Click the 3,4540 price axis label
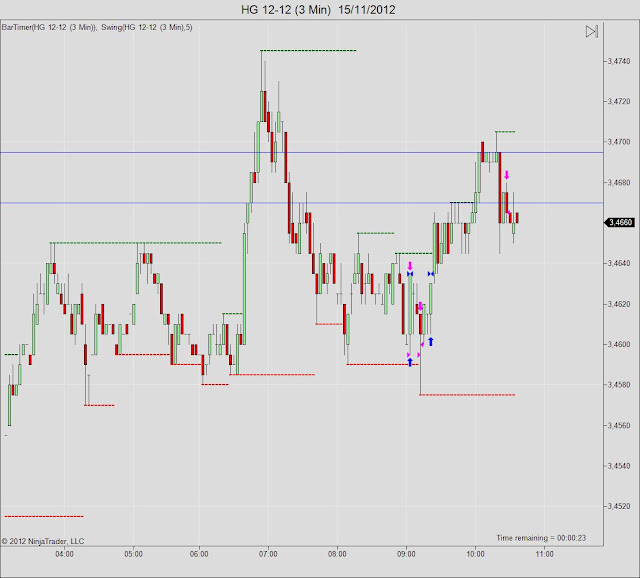The image size is (640, 578). click(x=619, y=466)
